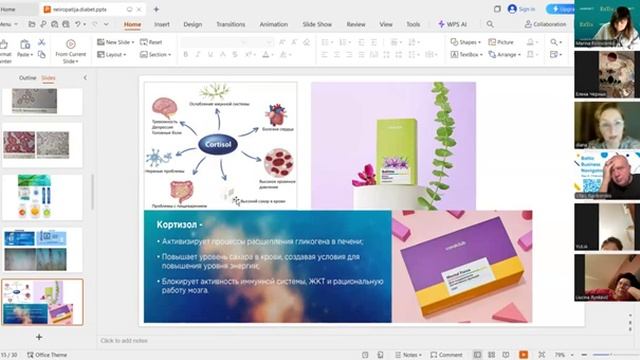Click the Bold formatting button
Screen dimensions: 640x360
point(186,54)
